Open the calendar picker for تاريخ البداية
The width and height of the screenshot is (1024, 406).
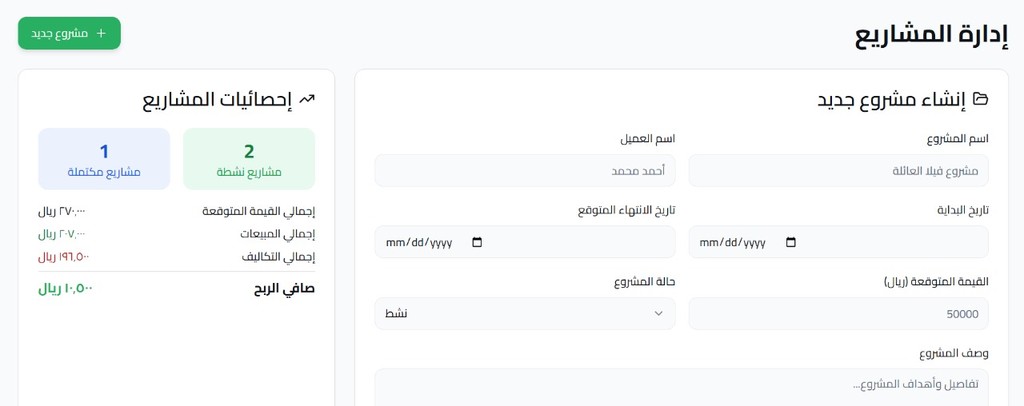click(791, 242)
